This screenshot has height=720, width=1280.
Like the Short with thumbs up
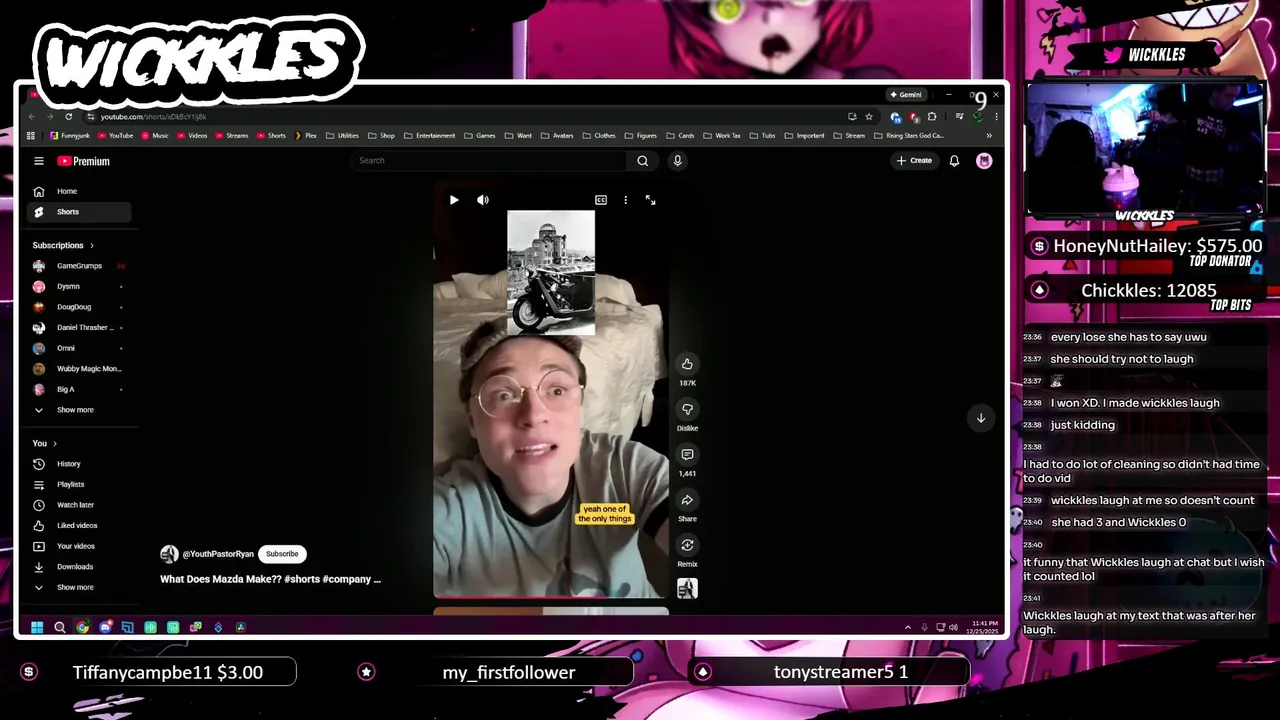point(687,364)
